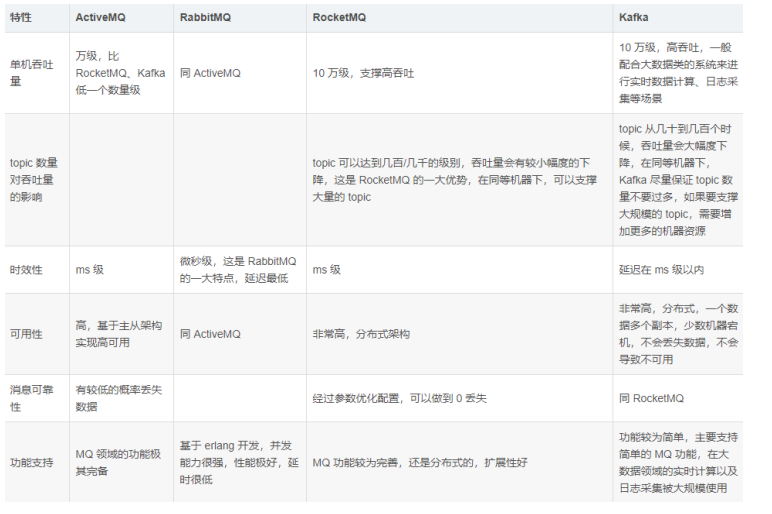Click RabbitMQ cell 微秒级 延迟最低
Screen dimensions: 772x514
238,270
